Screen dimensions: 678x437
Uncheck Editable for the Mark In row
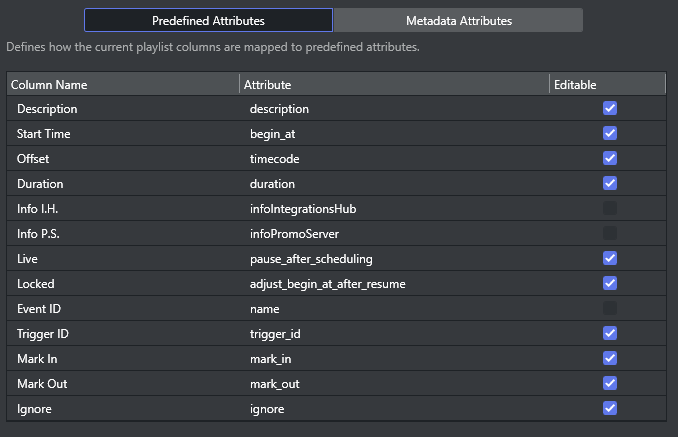click(x=610, y=358)
